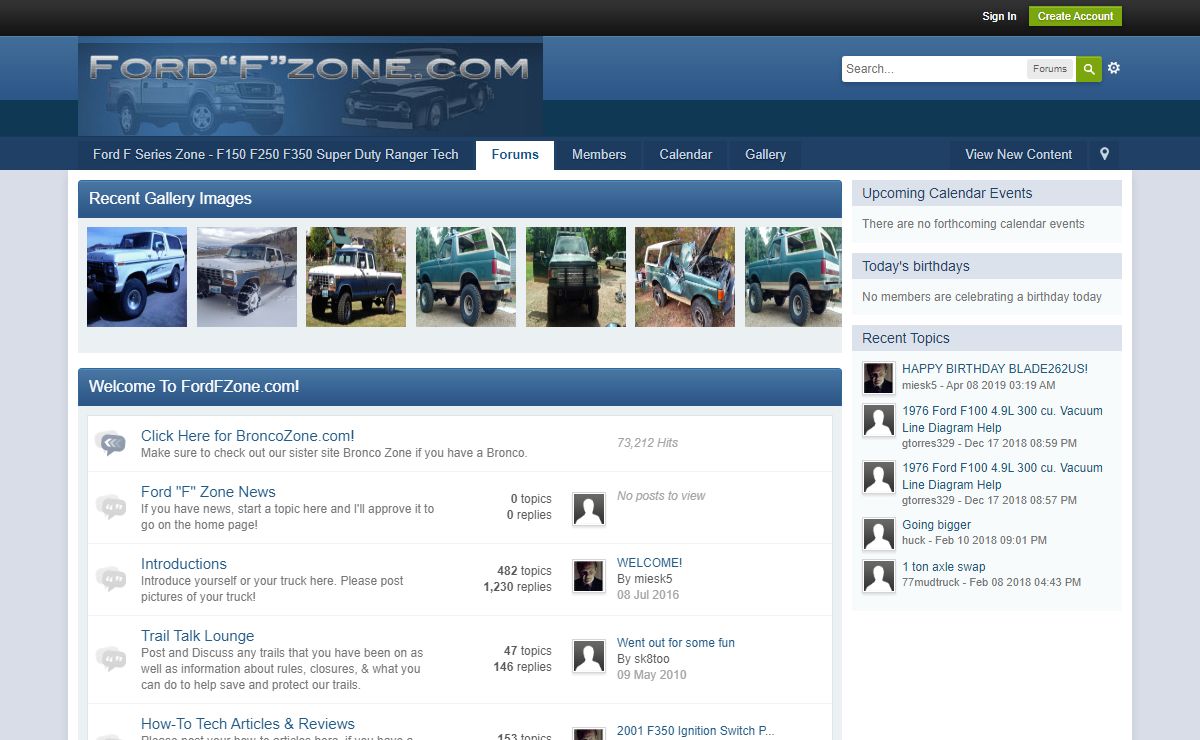Click the Sign In link
This screenshot has width=1200, height=740.
[x=999, y=16]
